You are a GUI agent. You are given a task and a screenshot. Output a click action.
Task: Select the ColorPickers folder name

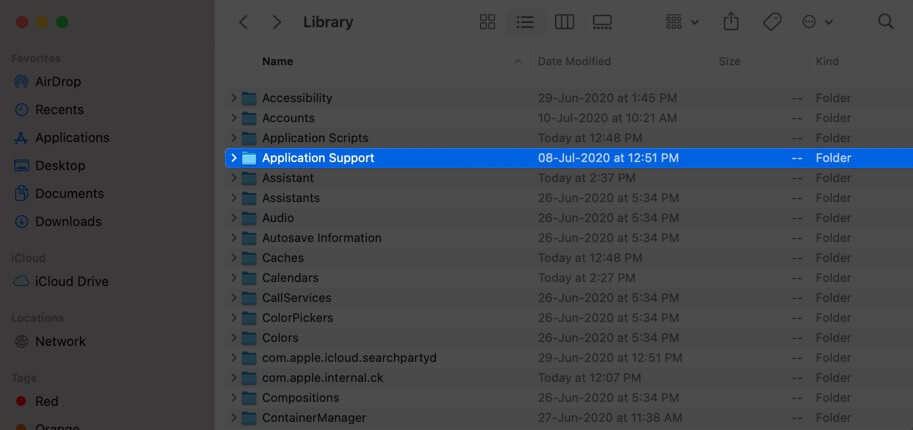pos(298,318)
